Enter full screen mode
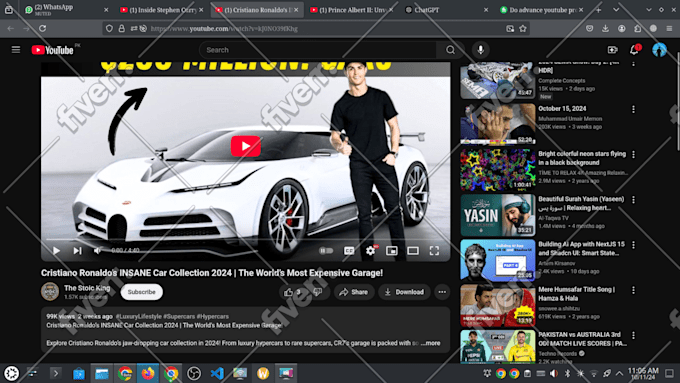Image resolution: width=680 pixels, height=383 pixels. (434, 251)
